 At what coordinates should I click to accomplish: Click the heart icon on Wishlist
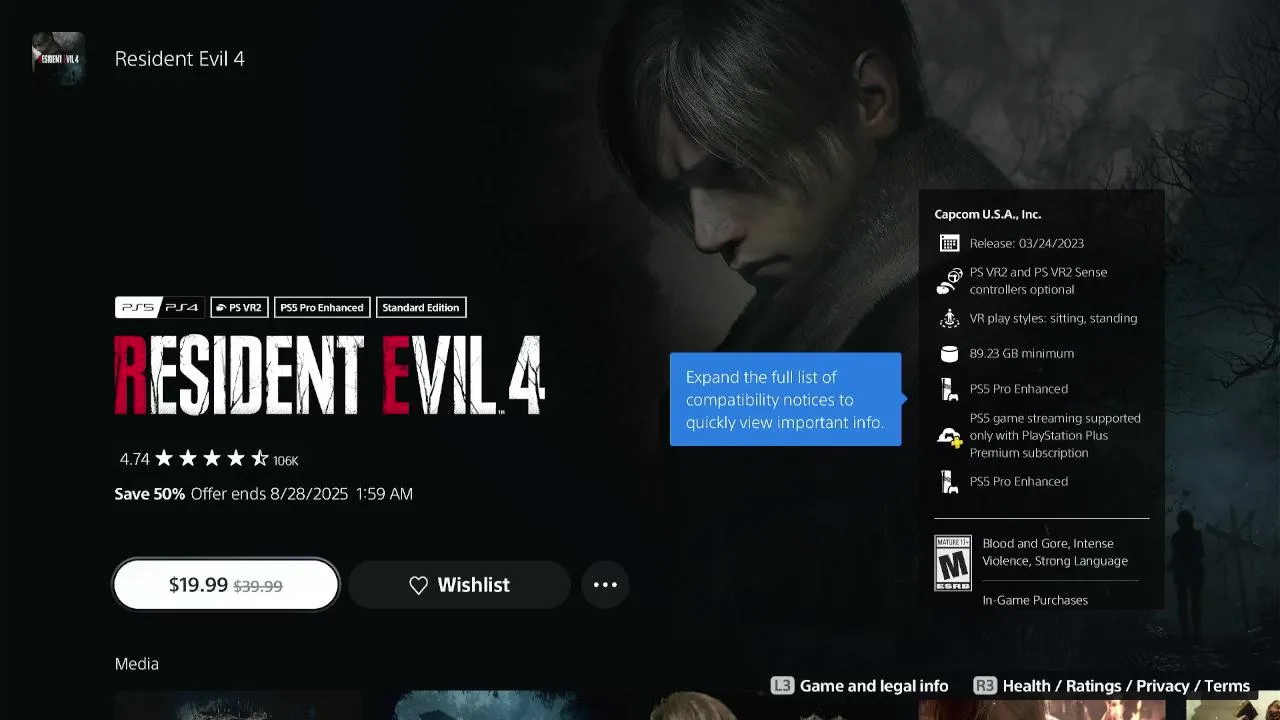click(419, 585)
